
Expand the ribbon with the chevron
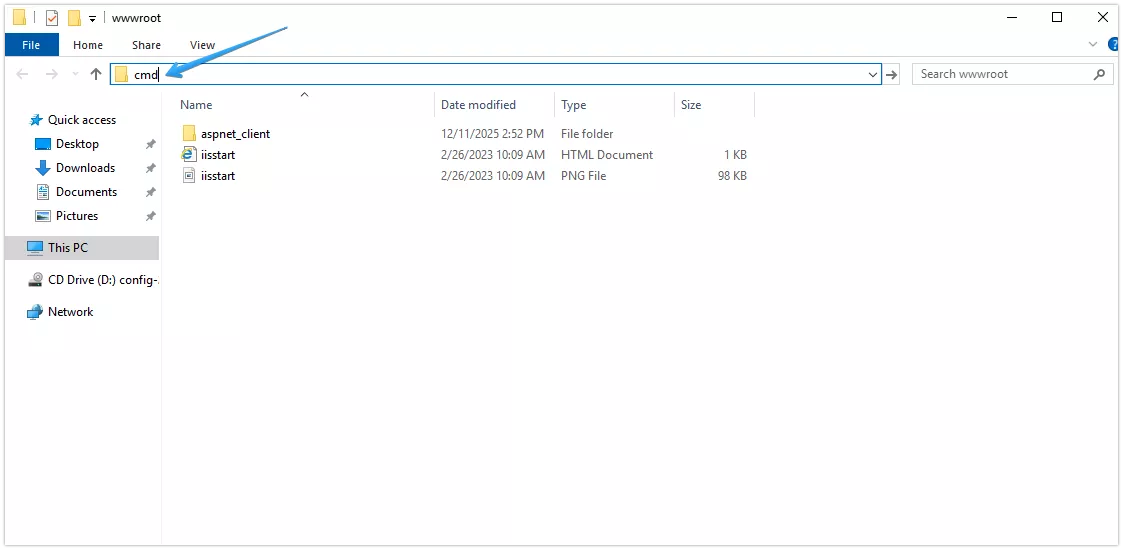1093,44
